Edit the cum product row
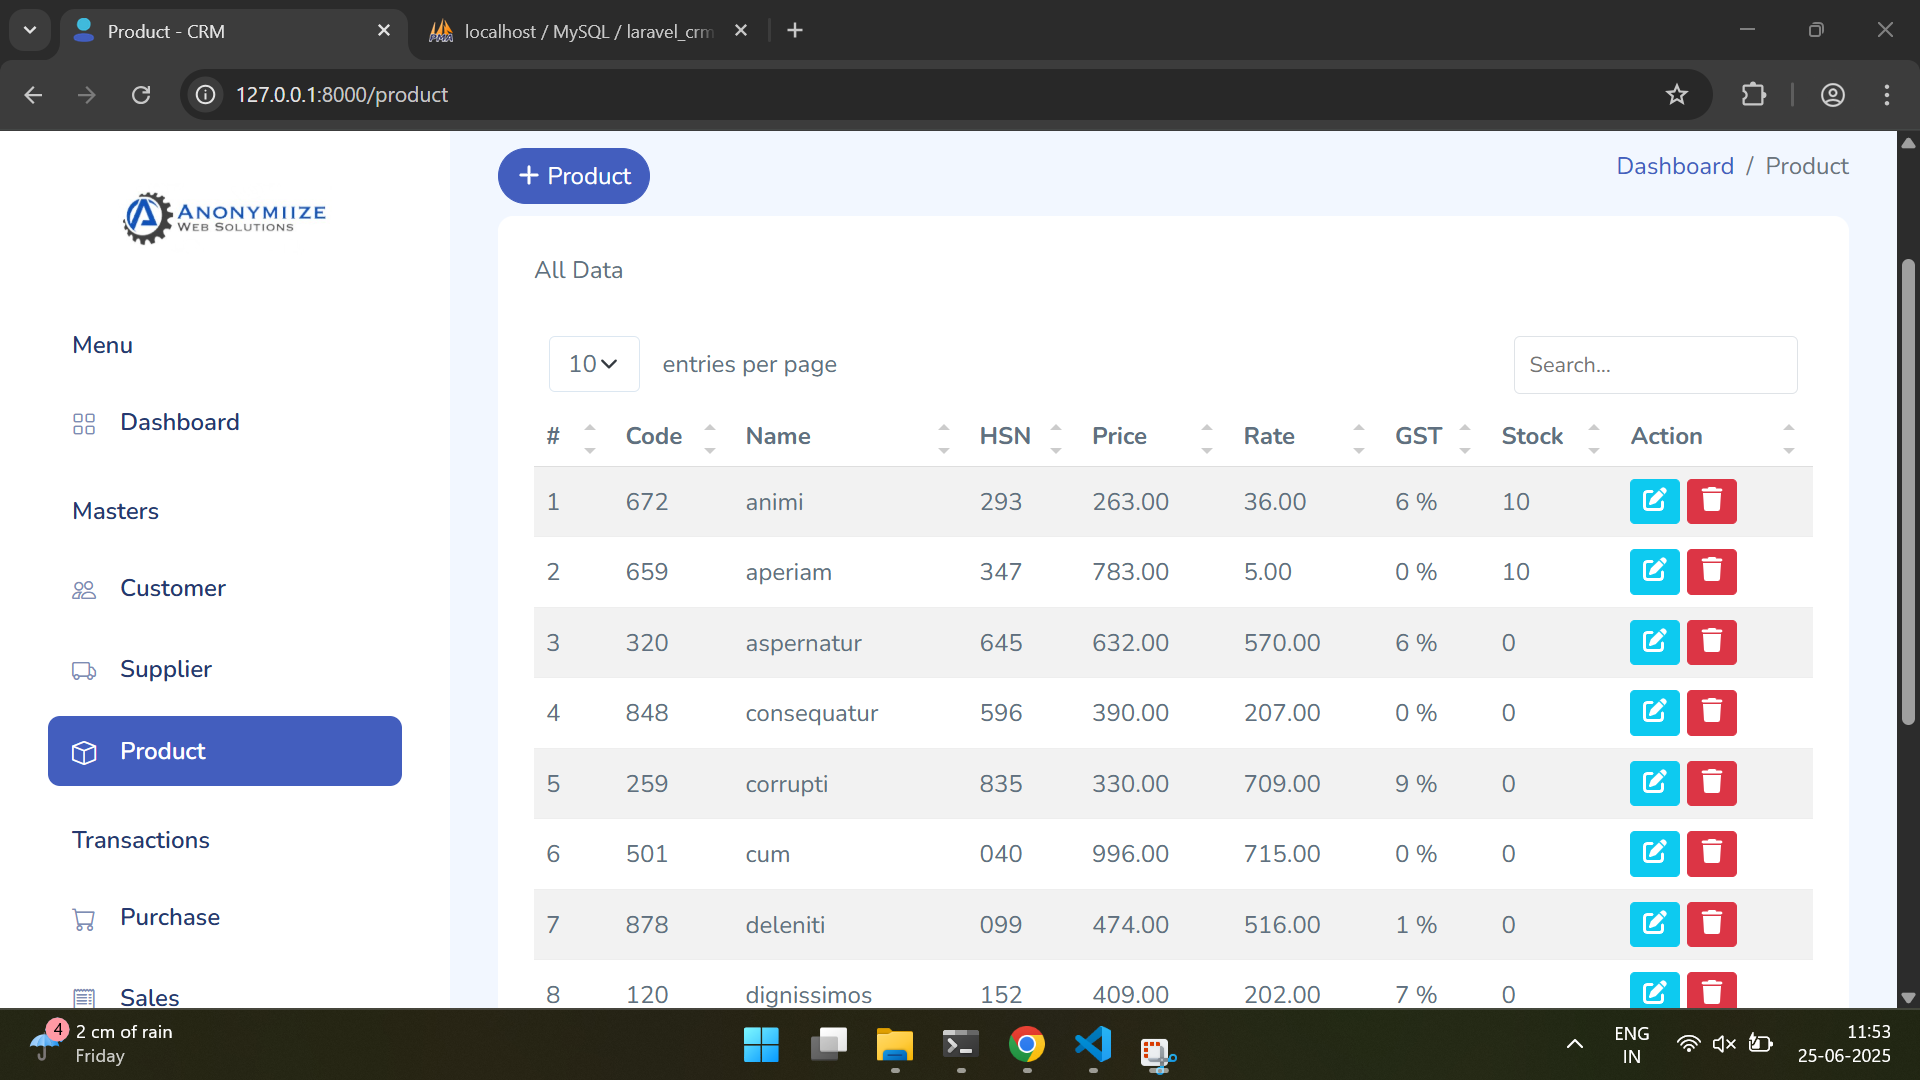 tap(1654, 853)
